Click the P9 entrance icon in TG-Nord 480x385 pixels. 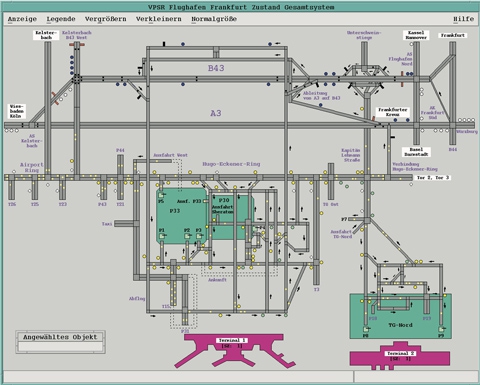pyautogui.click(x=441, y=330)
